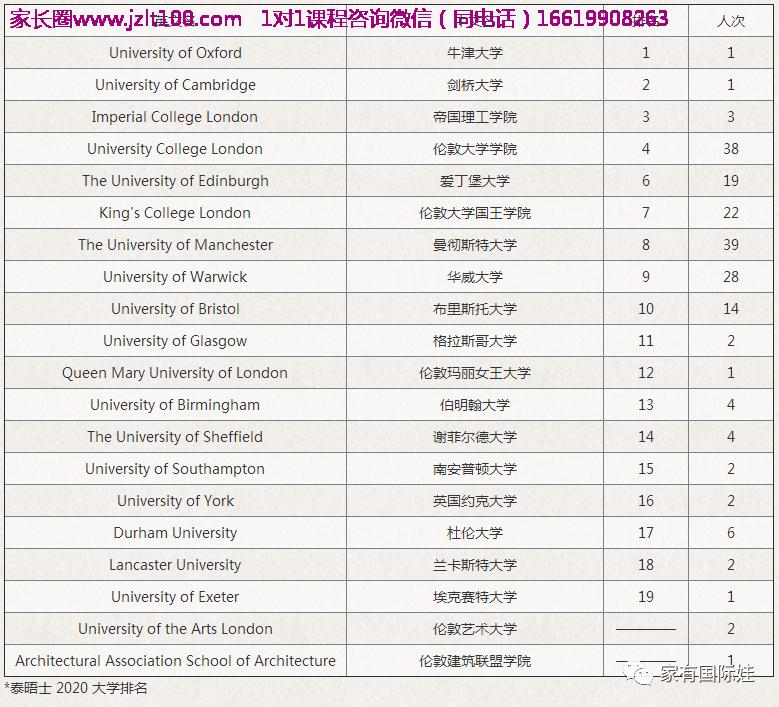Click 'Architectural Association School of Architecture' cell
The height and width of the screenshot is (707, 779).
click(175, 661)
